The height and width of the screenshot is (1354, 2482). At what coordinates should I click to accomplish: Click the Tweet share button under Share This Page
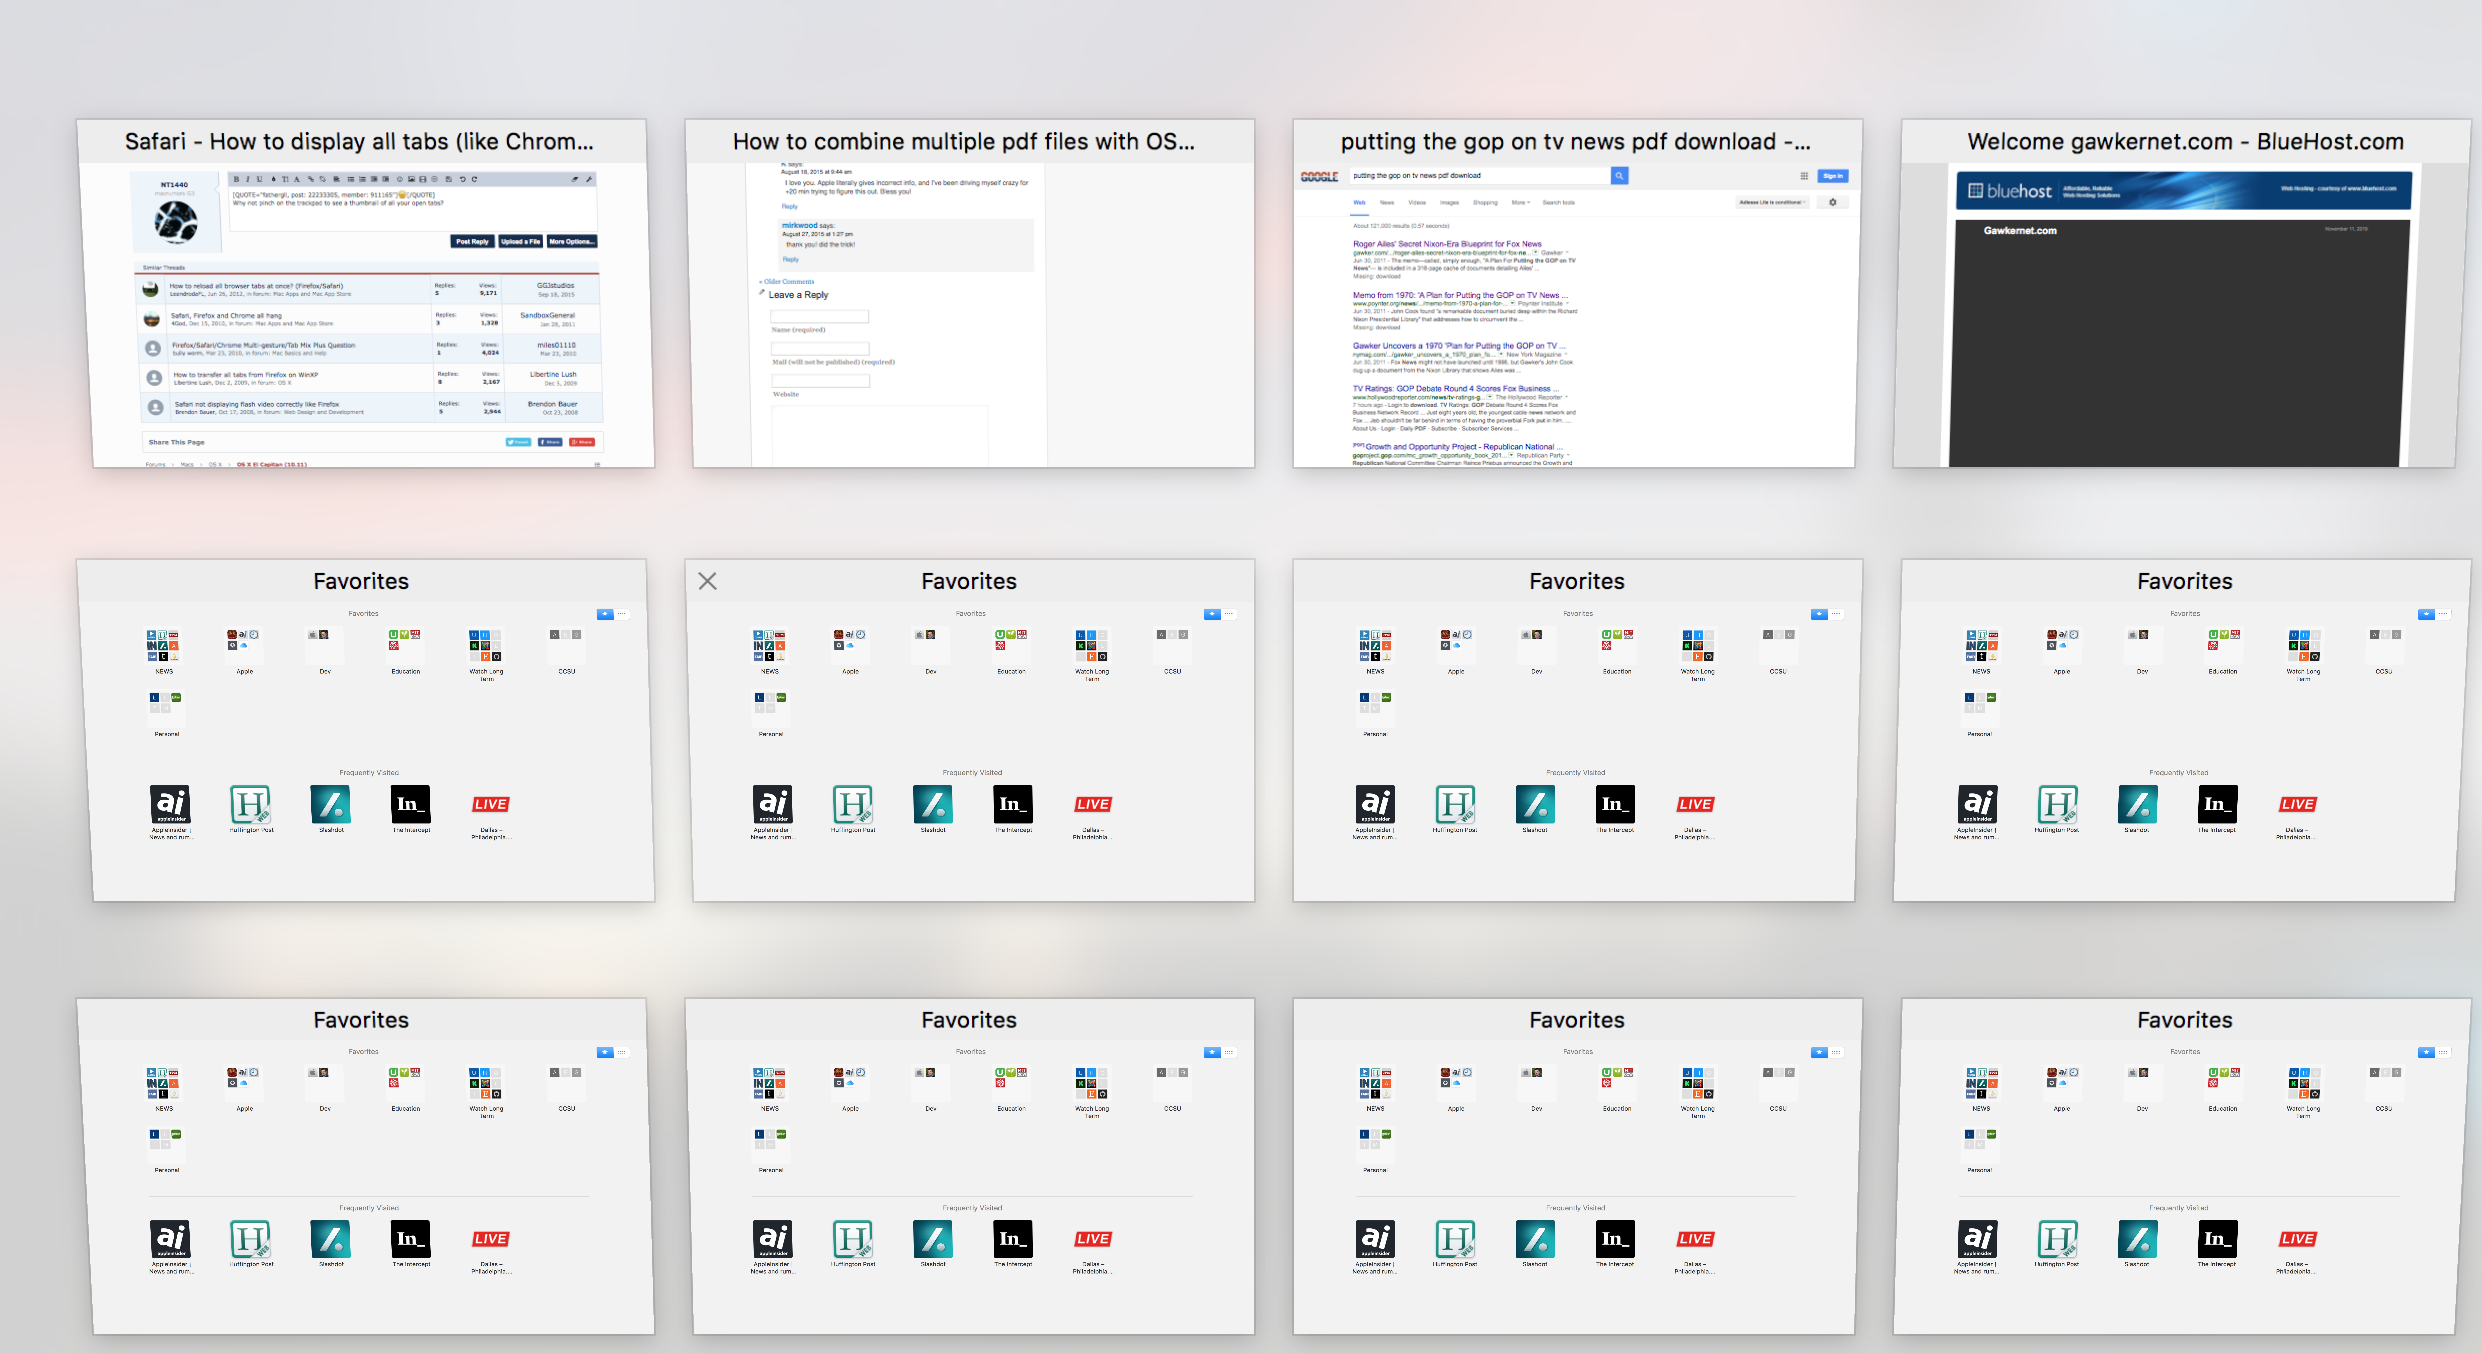coord(518,442)
